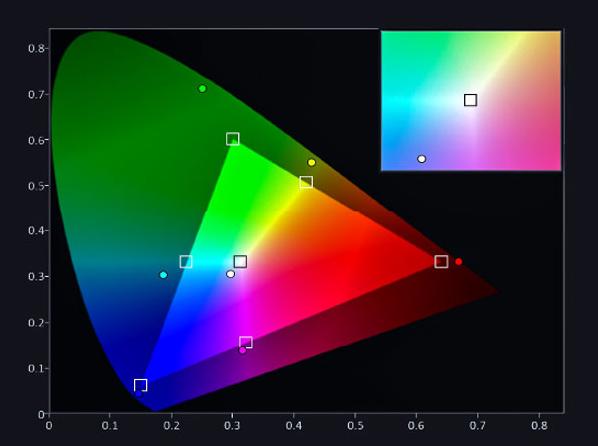598x446 pixels.
Task: Select the yellow target square marker
Action: click(x=306, y=182)
